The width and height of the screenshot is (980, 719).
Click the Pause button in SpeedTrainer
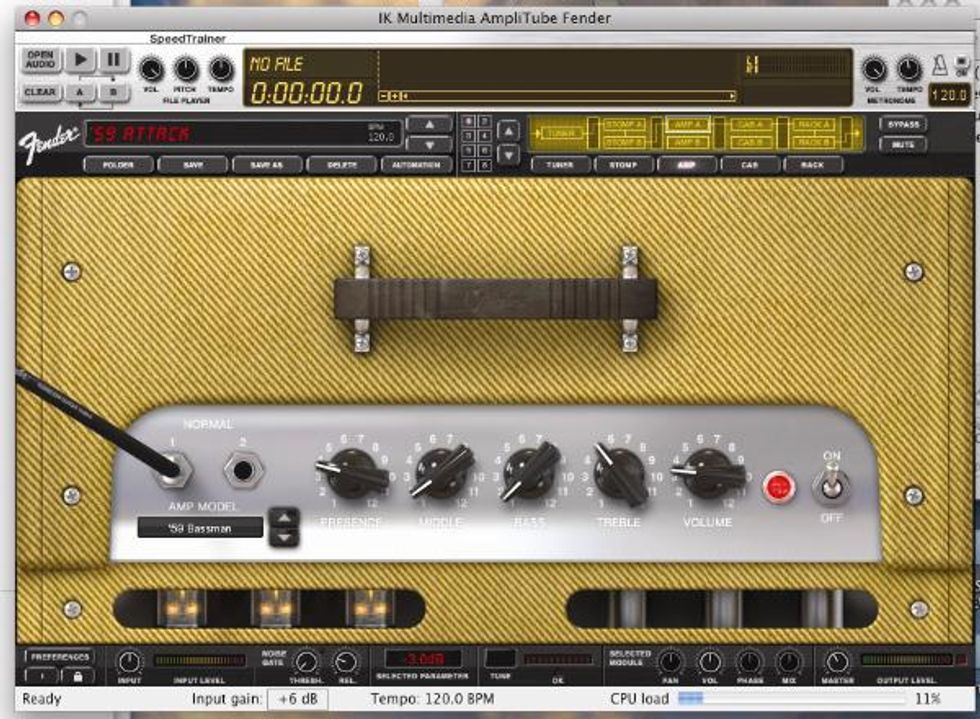click(x=113, y=60)
